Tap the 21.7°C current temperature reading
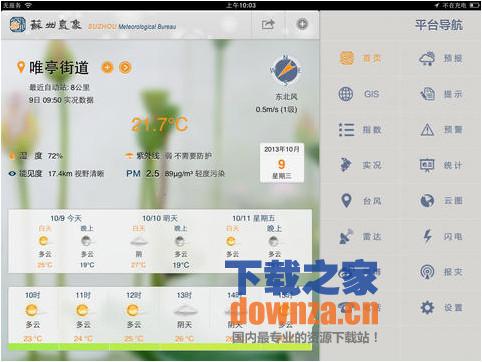The height and width of the screenshot is (362, 482). click(x=160, y=124)
